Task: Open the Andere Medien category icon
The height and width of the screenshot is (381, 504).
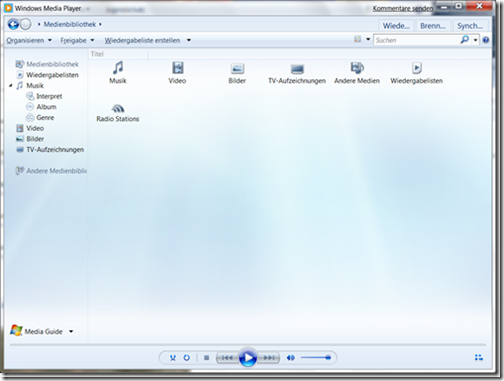Action: 357,72
